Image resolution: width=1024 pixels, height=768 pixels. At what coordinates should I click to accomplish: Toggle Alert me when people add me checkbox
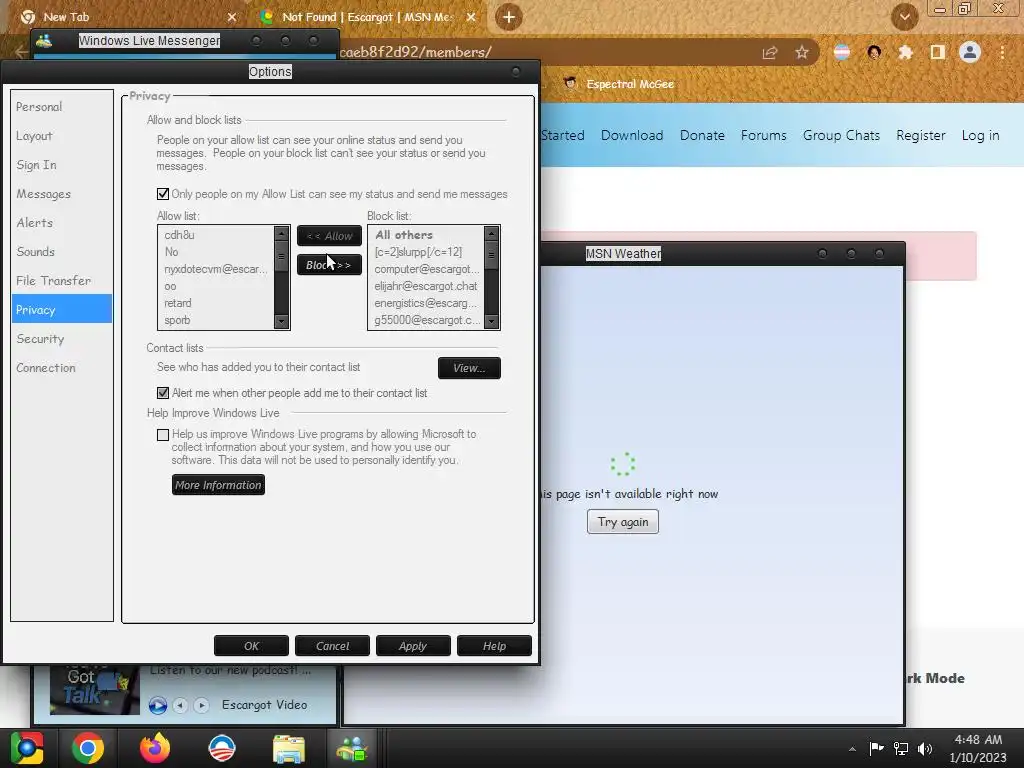(163, 393)
